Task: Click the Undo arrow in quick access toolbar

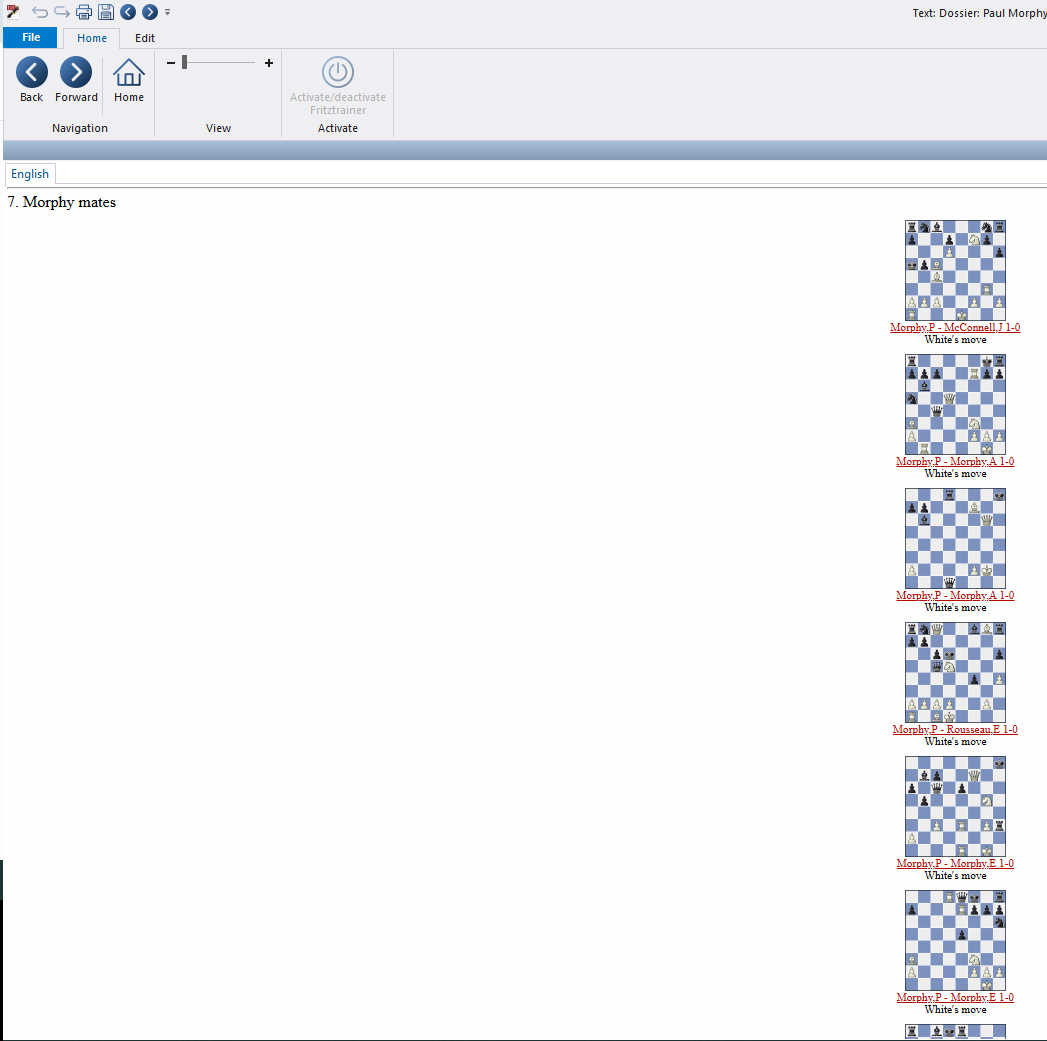Action: coord(40,12)
